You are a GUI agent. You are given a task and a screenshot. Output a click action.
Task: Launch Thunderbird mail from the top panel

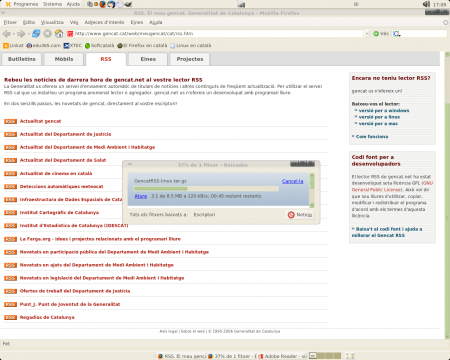click(111, 4)
